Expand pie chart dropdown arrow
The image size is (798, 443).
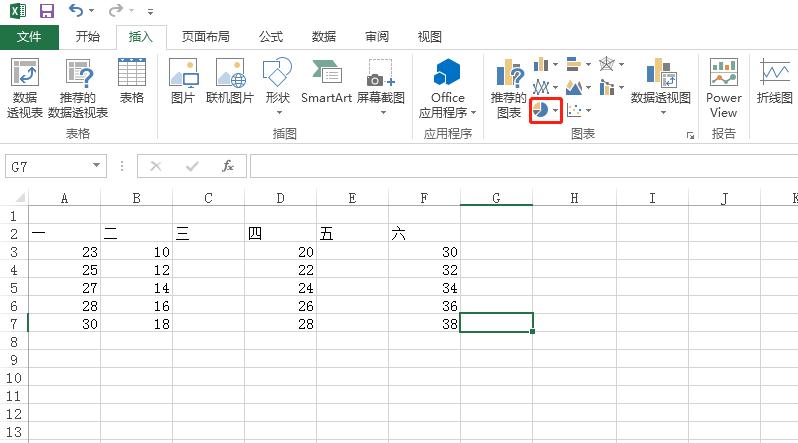[555, 110]
